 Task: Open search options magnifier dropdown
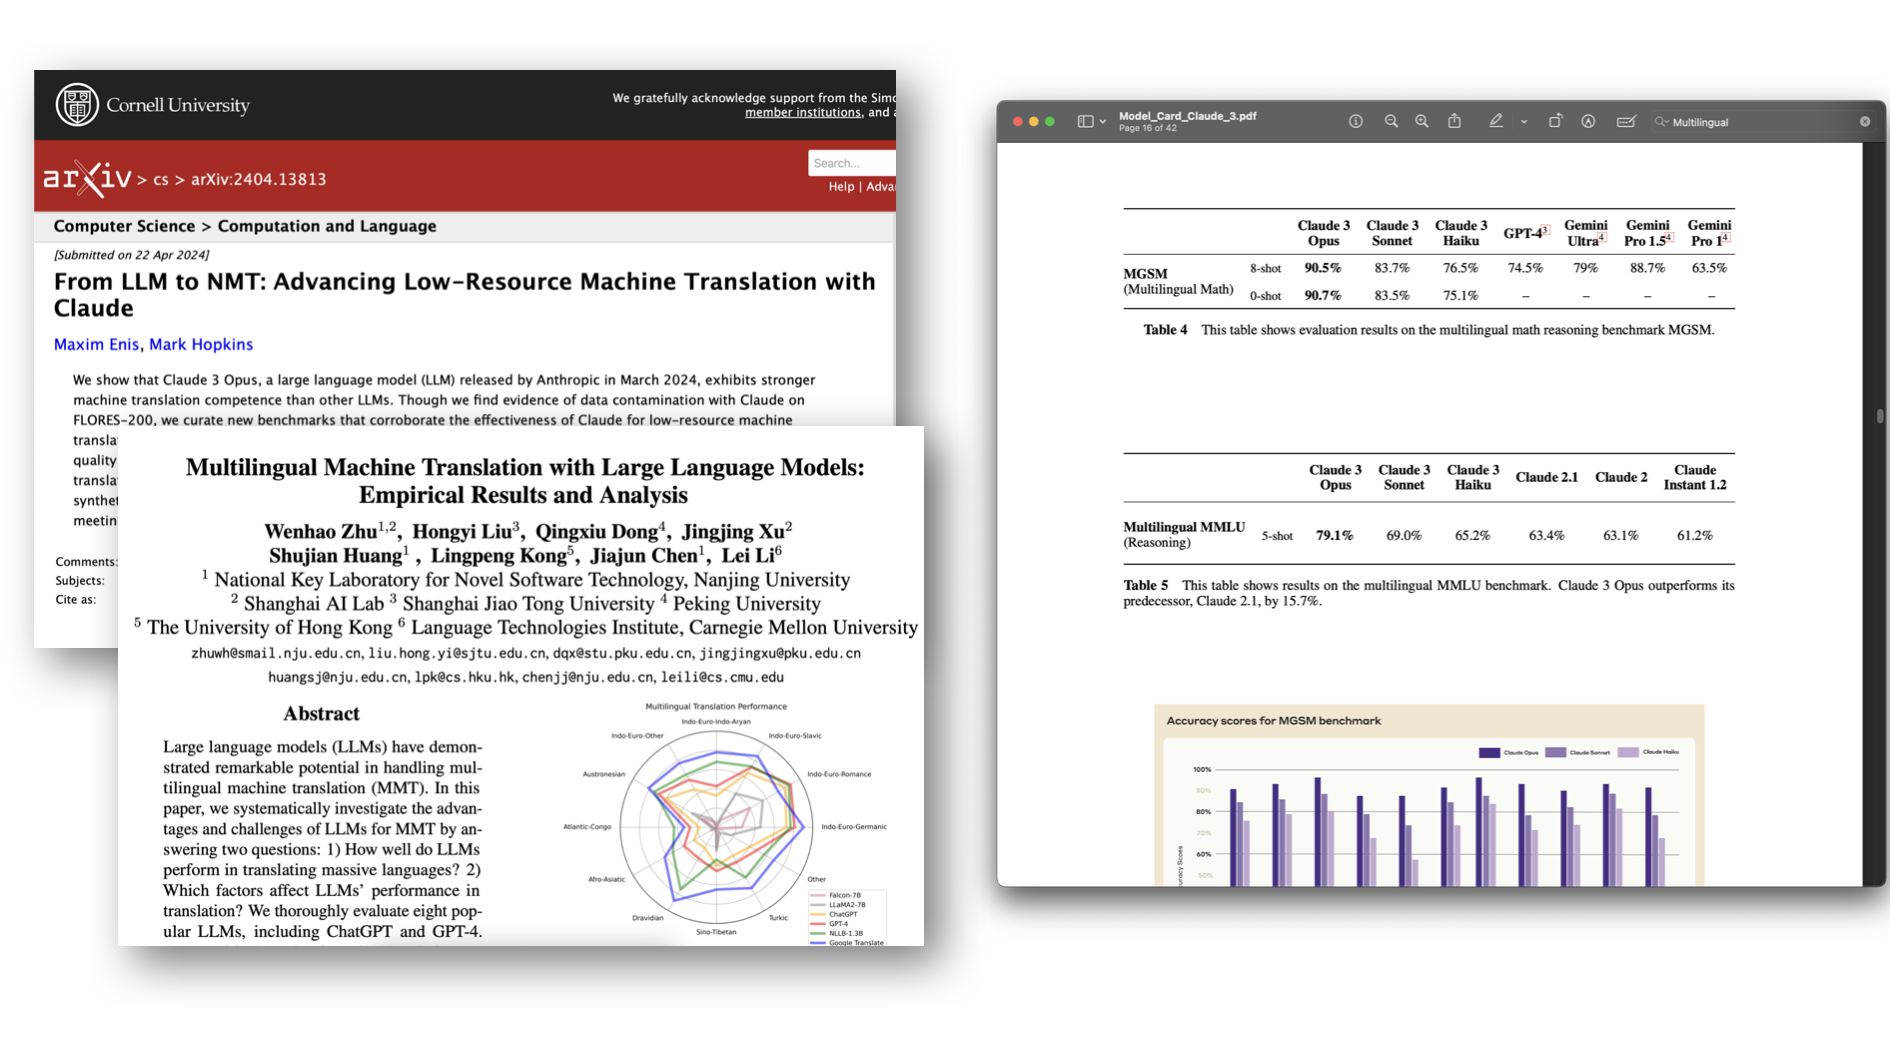(x=1661, y=121)
